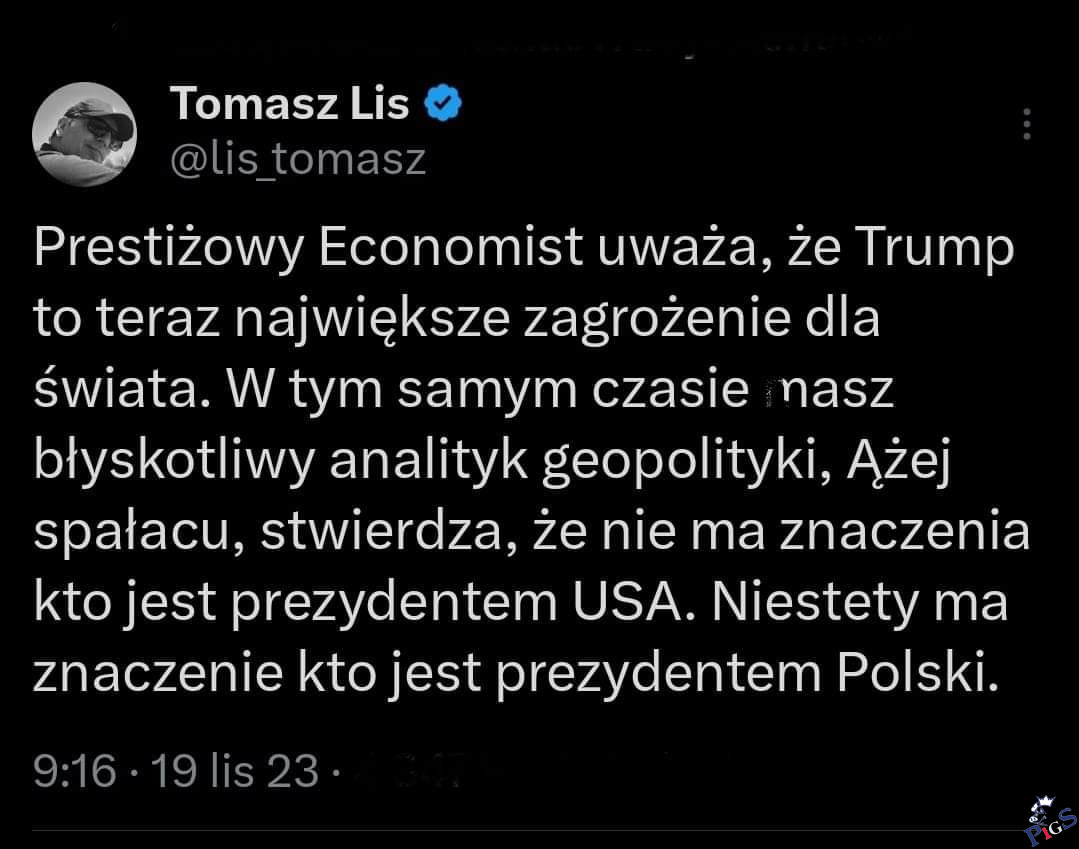Open the Tomasz Lis display name

290,103
